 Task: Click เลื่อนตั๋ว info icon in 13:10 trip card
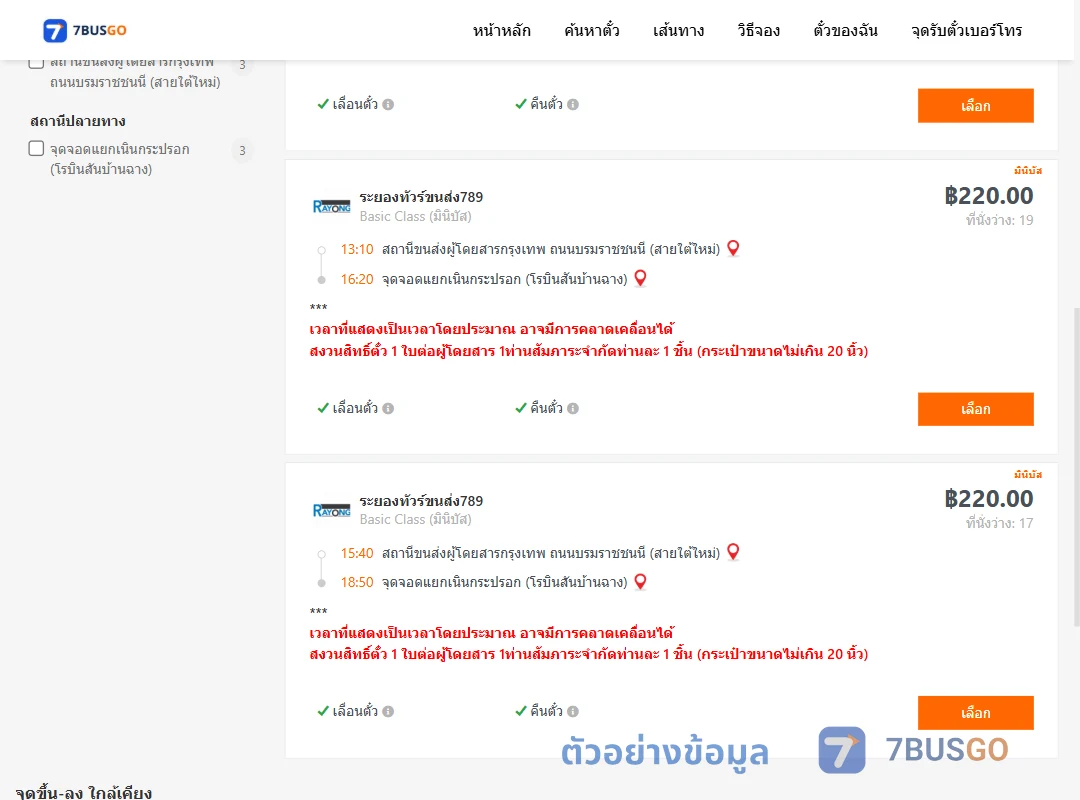pos(388,409)
